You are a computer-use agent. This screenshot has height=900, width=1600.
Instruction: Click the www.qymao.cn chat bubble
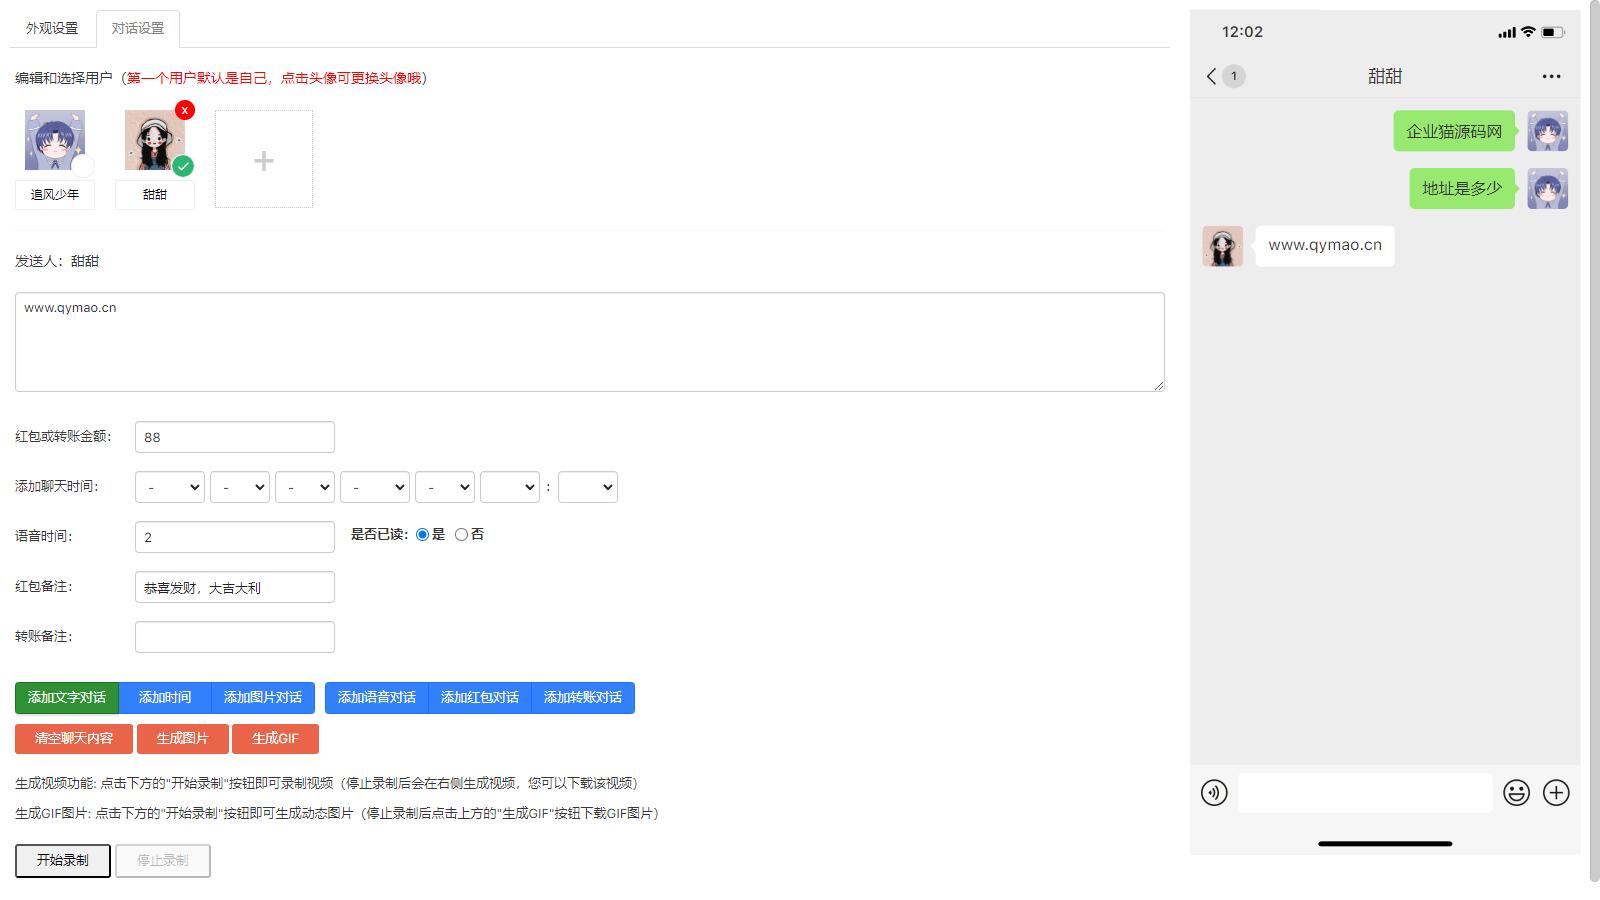pyautogui.click(x=1325, y=246)
